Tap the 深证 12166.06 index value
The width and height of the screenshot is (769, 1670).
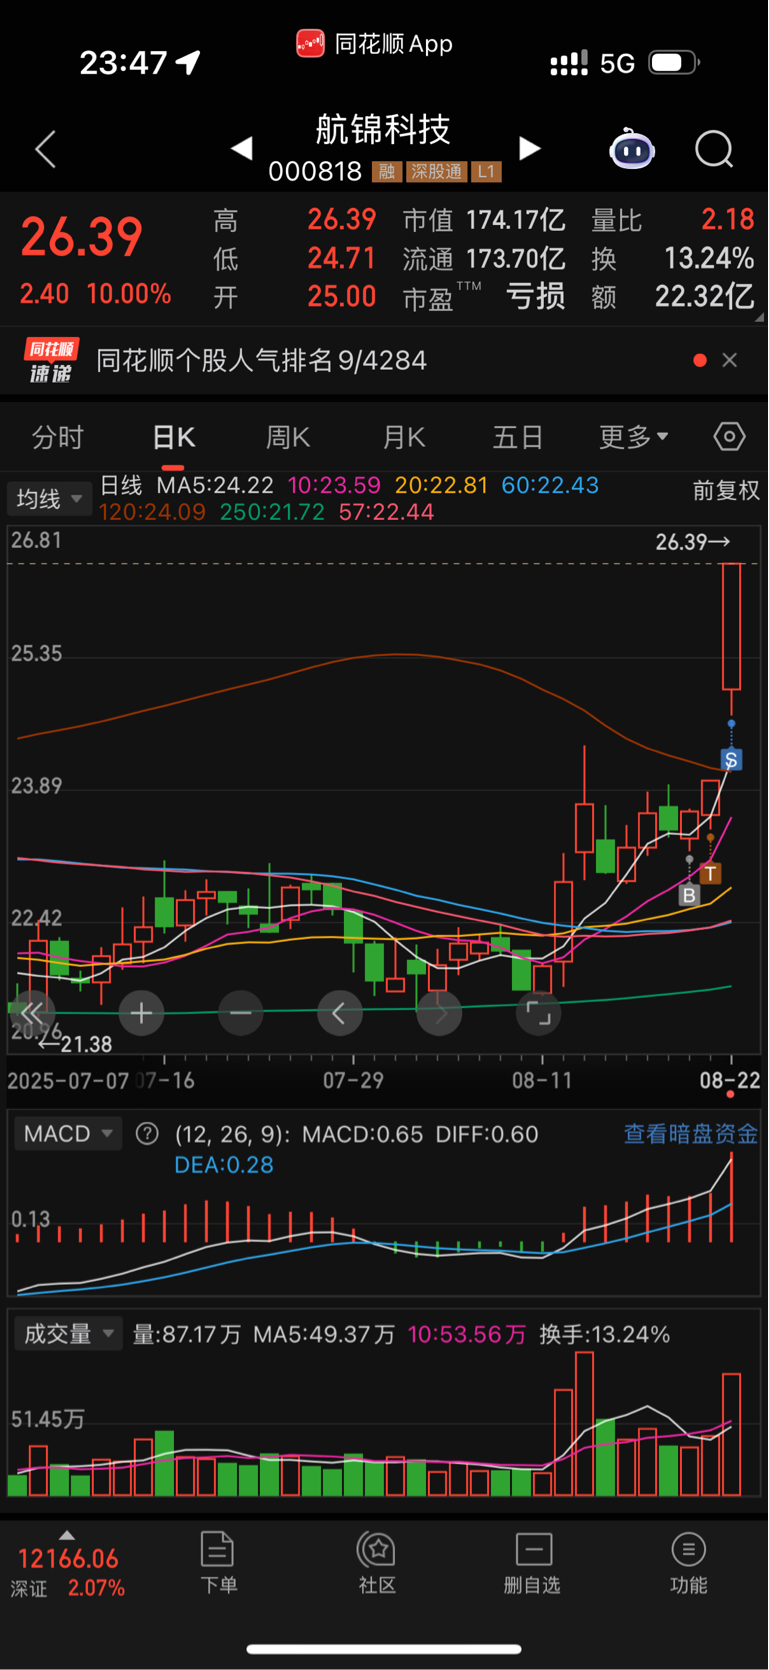pyautogui.click(x=68, y=1559)
